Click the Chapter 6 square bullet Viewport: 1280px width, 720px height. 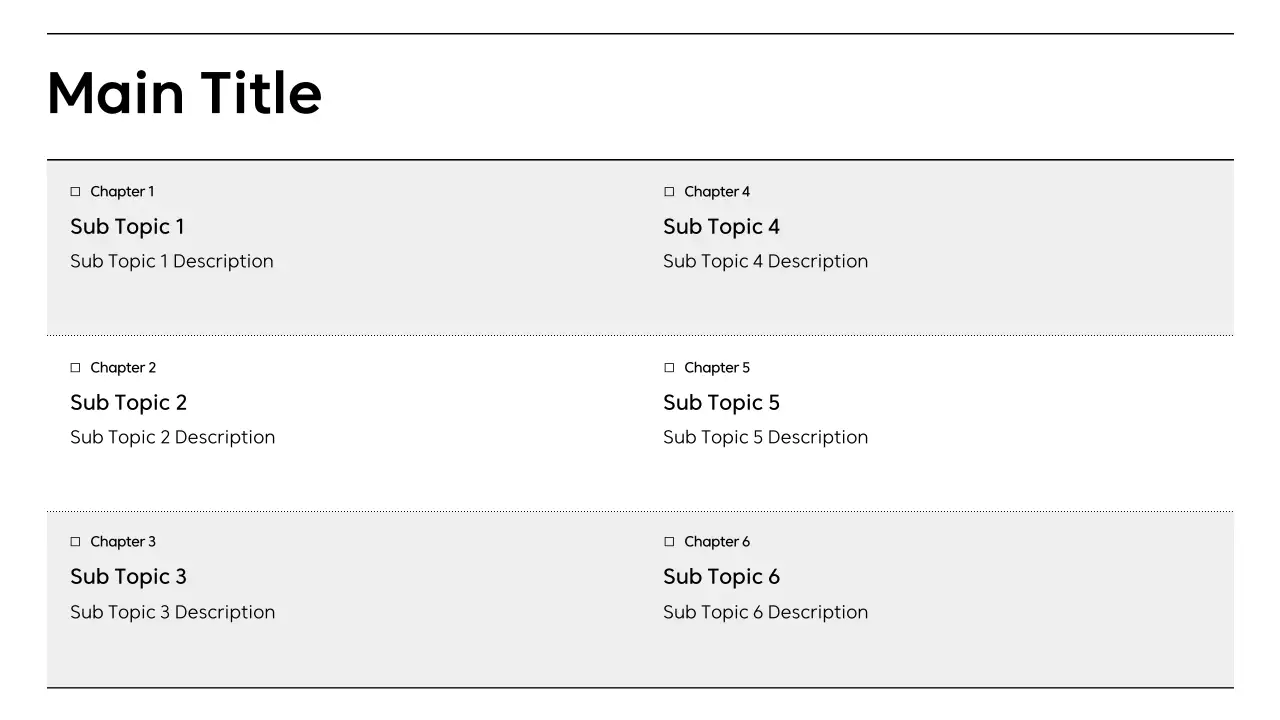[669, 542]
